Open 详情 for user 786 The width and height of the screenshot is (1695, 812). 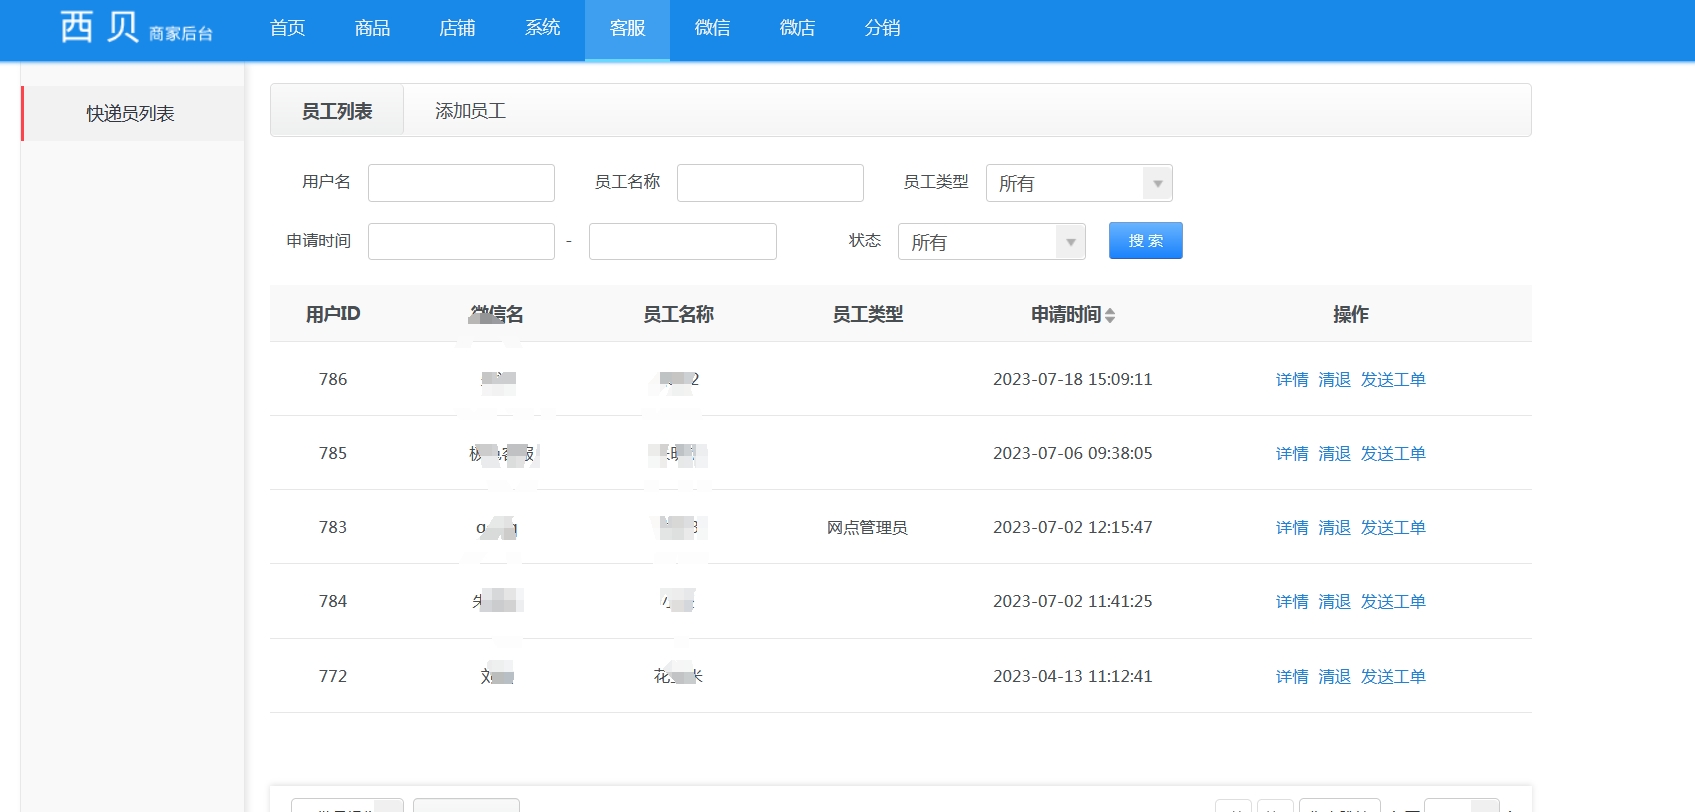click(1292, 379)
